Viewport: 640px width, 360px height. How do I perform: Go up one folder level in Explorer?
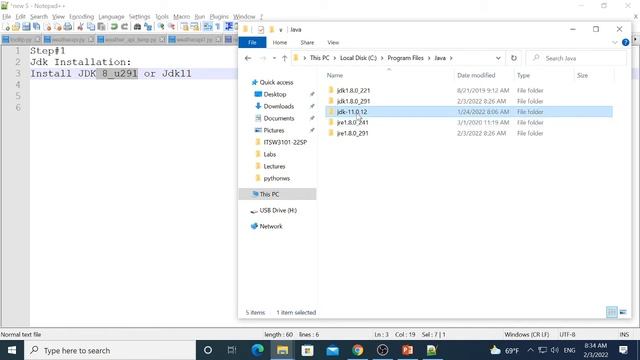[x=284, y=58]
